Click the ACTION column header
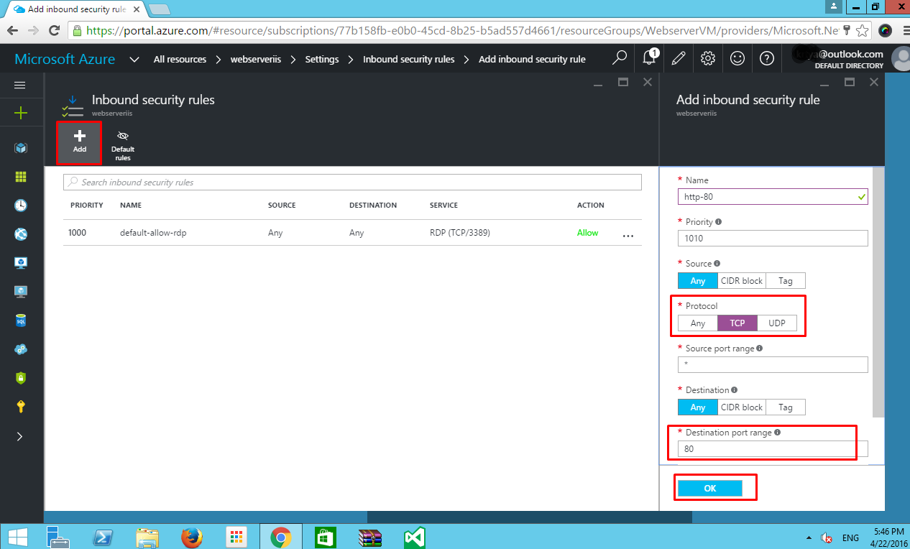910x549 pixels. click(590, 205)
